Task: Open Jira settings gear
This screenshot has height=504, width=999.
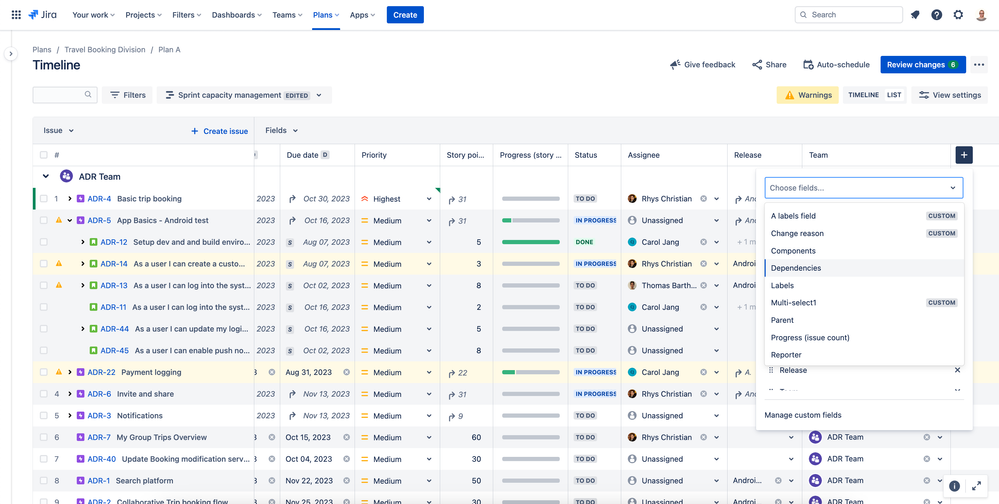Action: click(x=958, y=15)
